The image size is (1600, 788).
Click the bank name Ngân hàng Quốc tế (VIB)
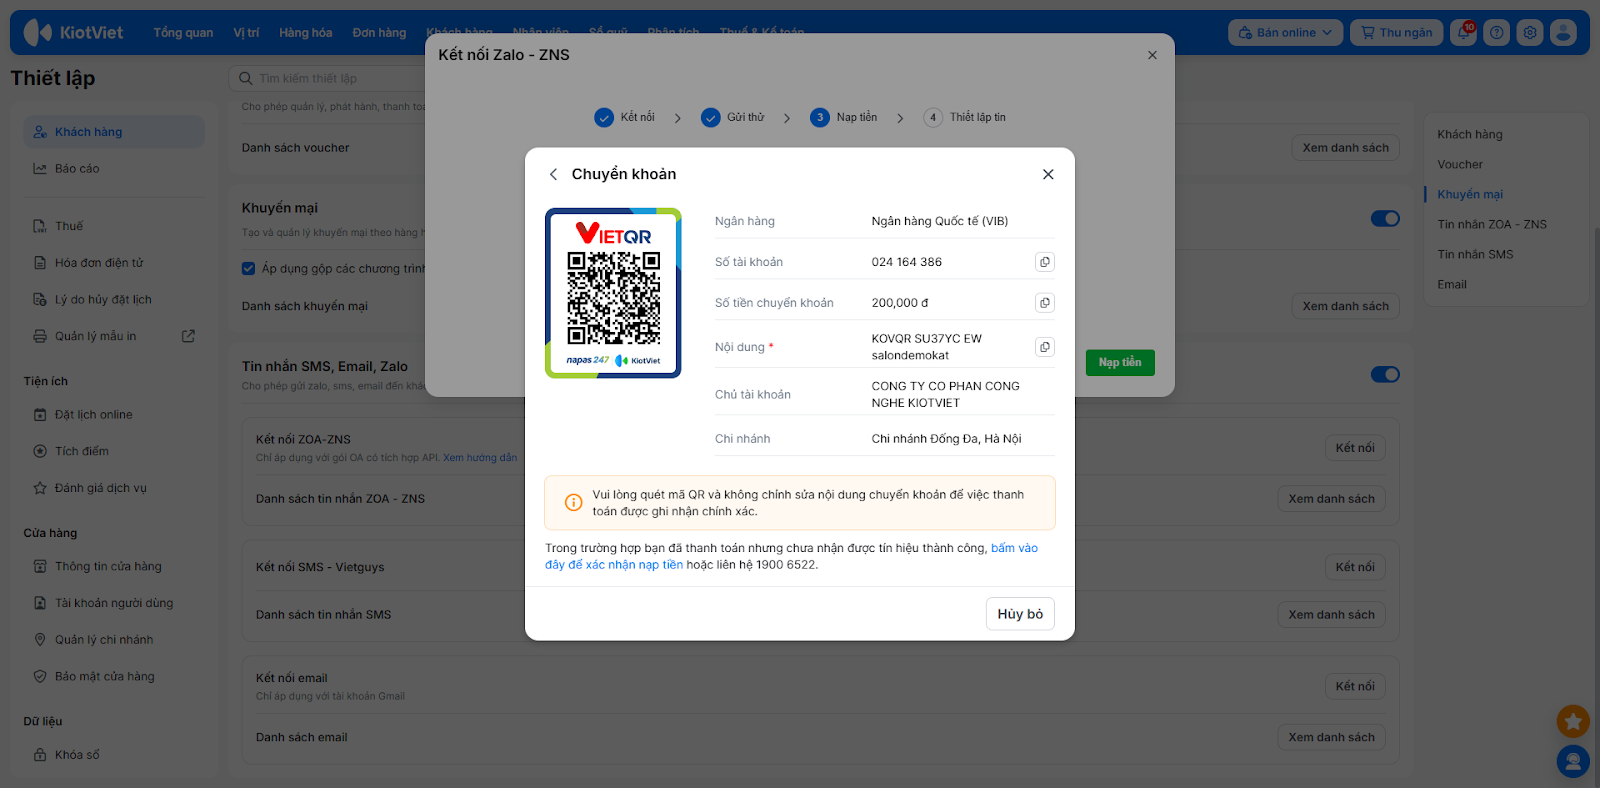pos(940,221)
